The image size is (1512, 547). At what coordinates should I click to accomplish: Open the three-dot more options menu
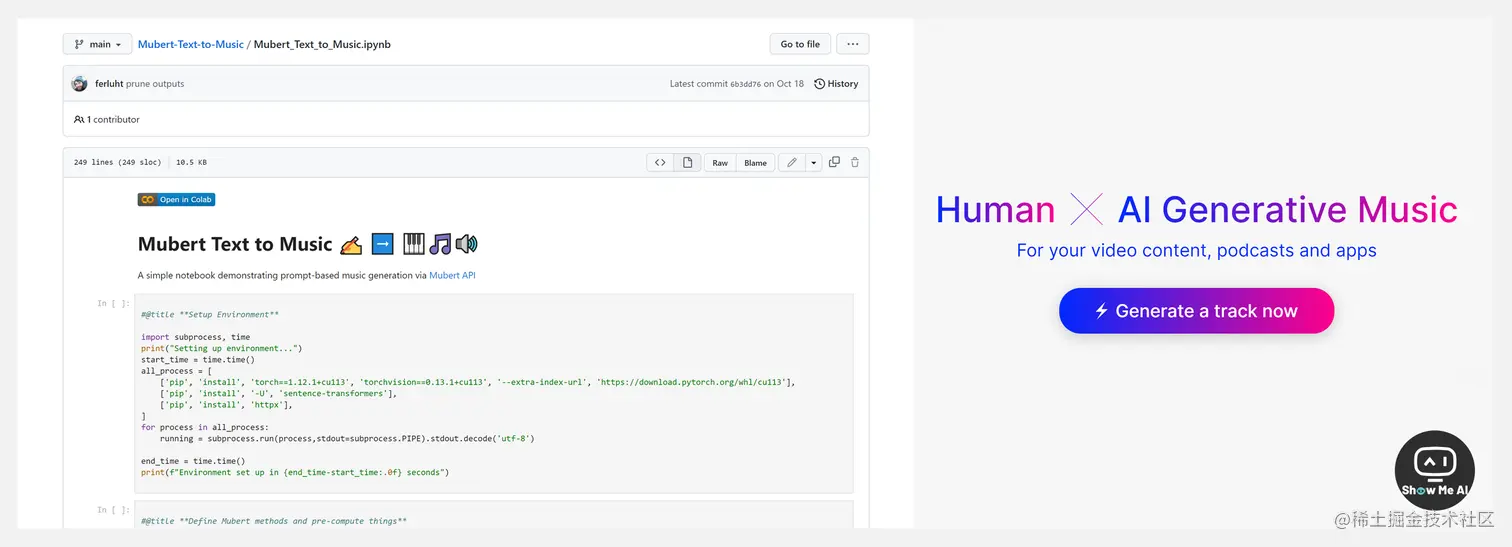[852, 44]
